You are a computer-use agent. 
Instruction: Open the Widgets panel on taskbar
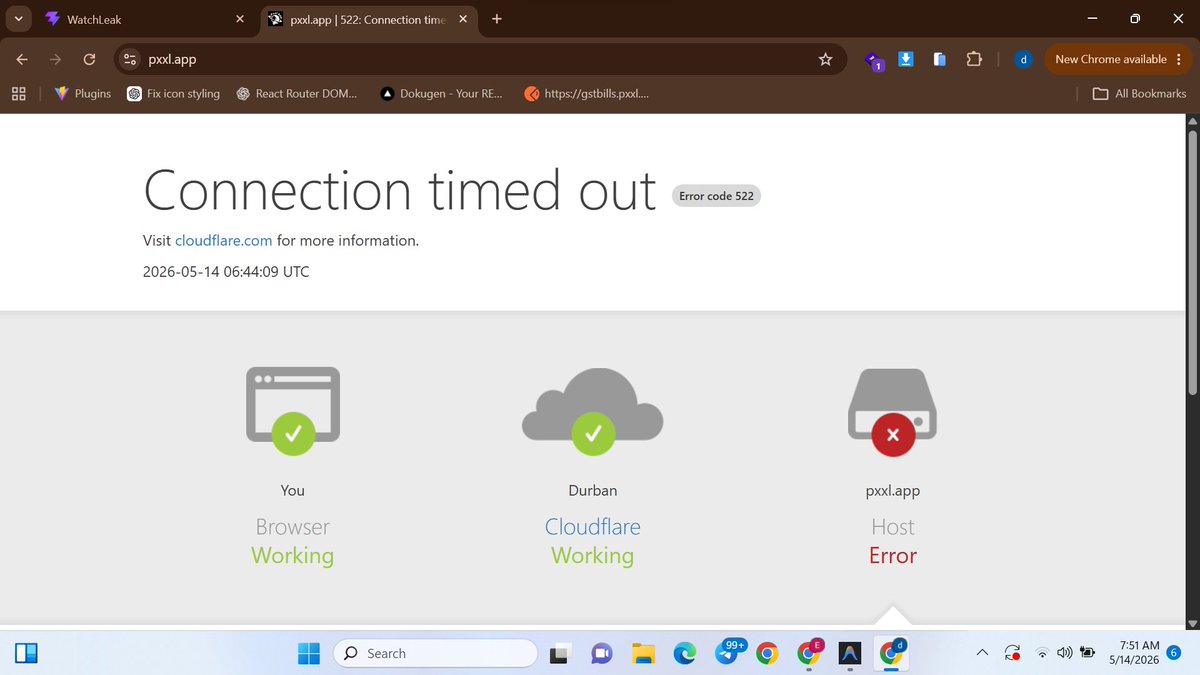click(26, 653)
